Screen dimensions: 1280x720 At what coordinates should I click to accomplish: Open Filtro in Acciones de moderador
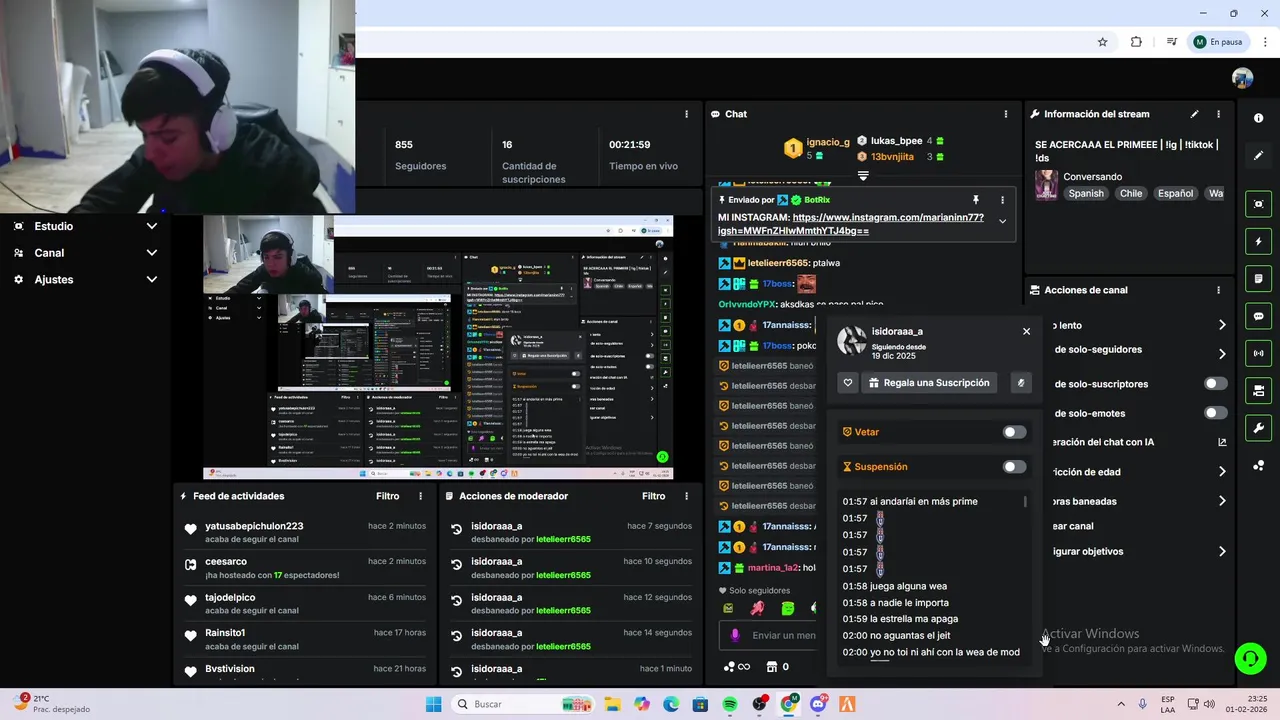pyautogui.click(x=653, y=496)
